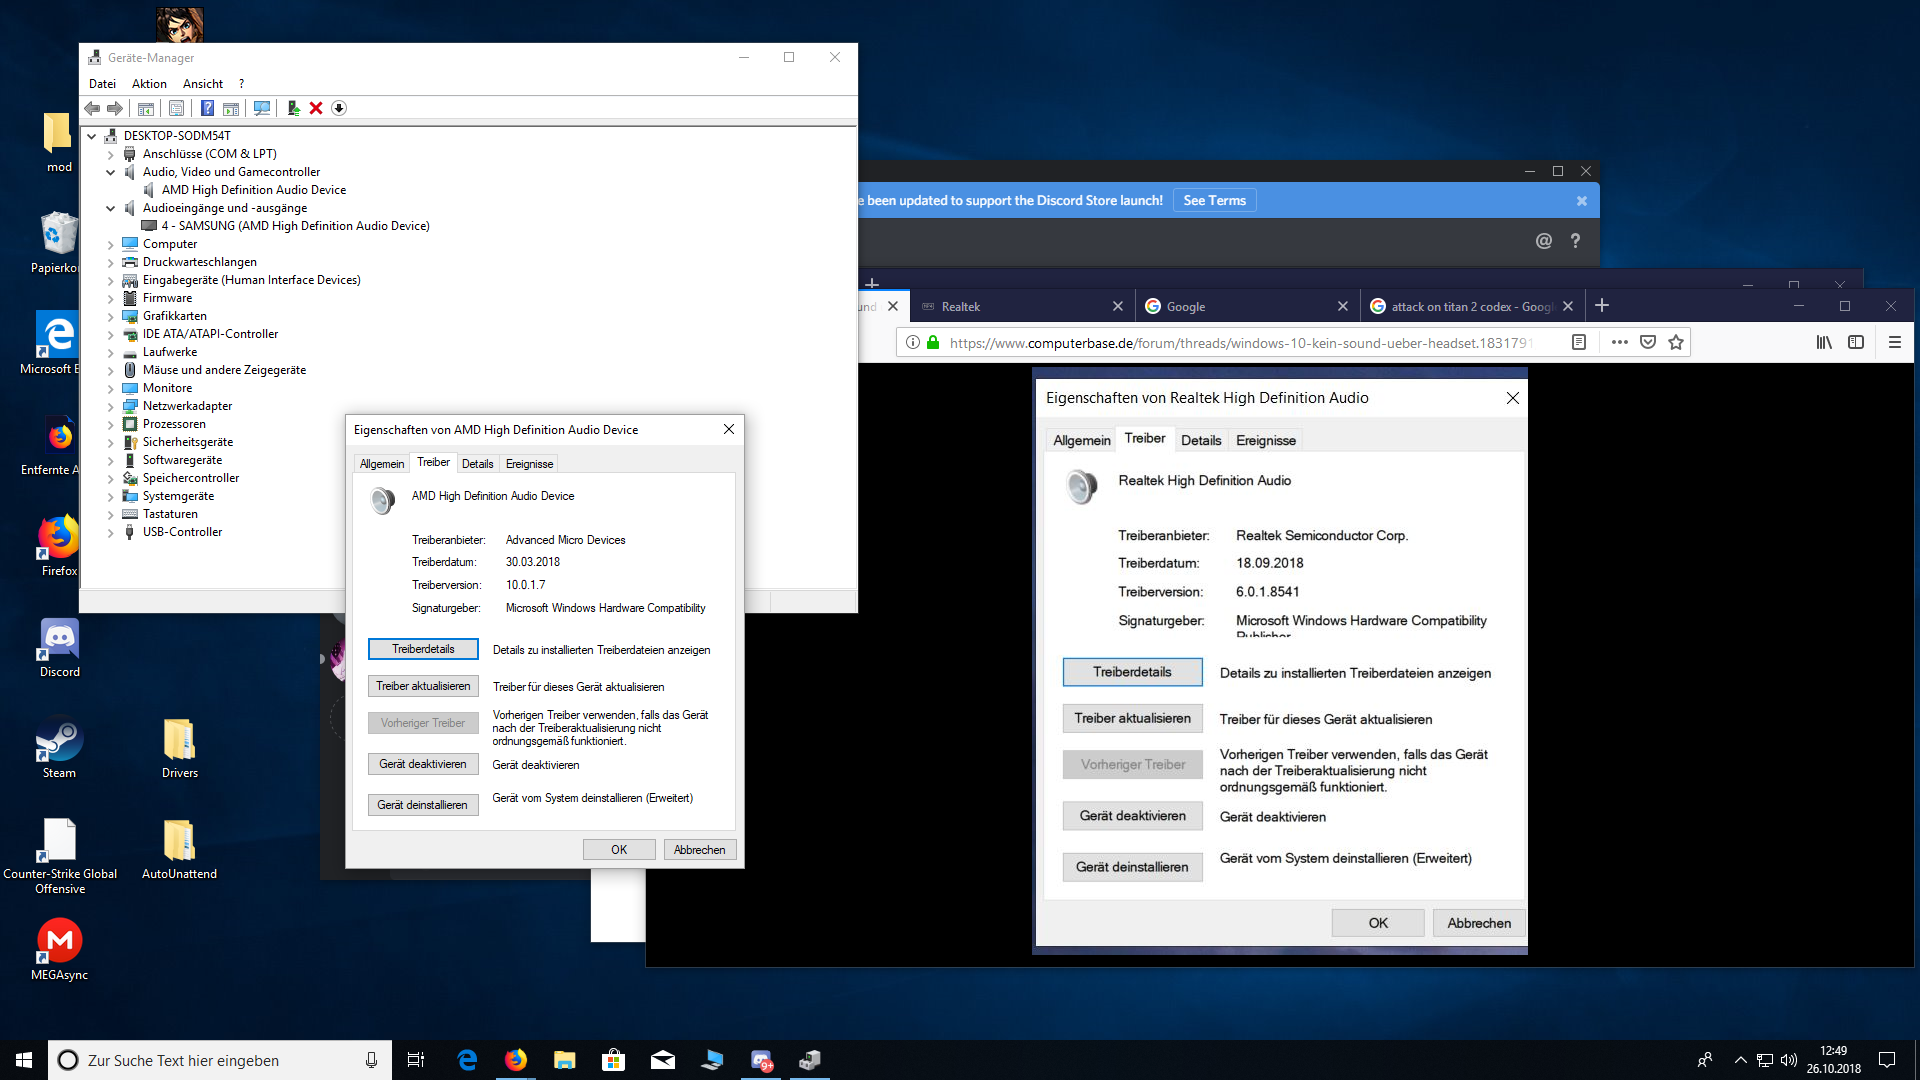Viewport: 1920px width, 1080px height.
Task: Click Discord mentions @ icon
Action: pyautogui.click(x=1543, y=241)
